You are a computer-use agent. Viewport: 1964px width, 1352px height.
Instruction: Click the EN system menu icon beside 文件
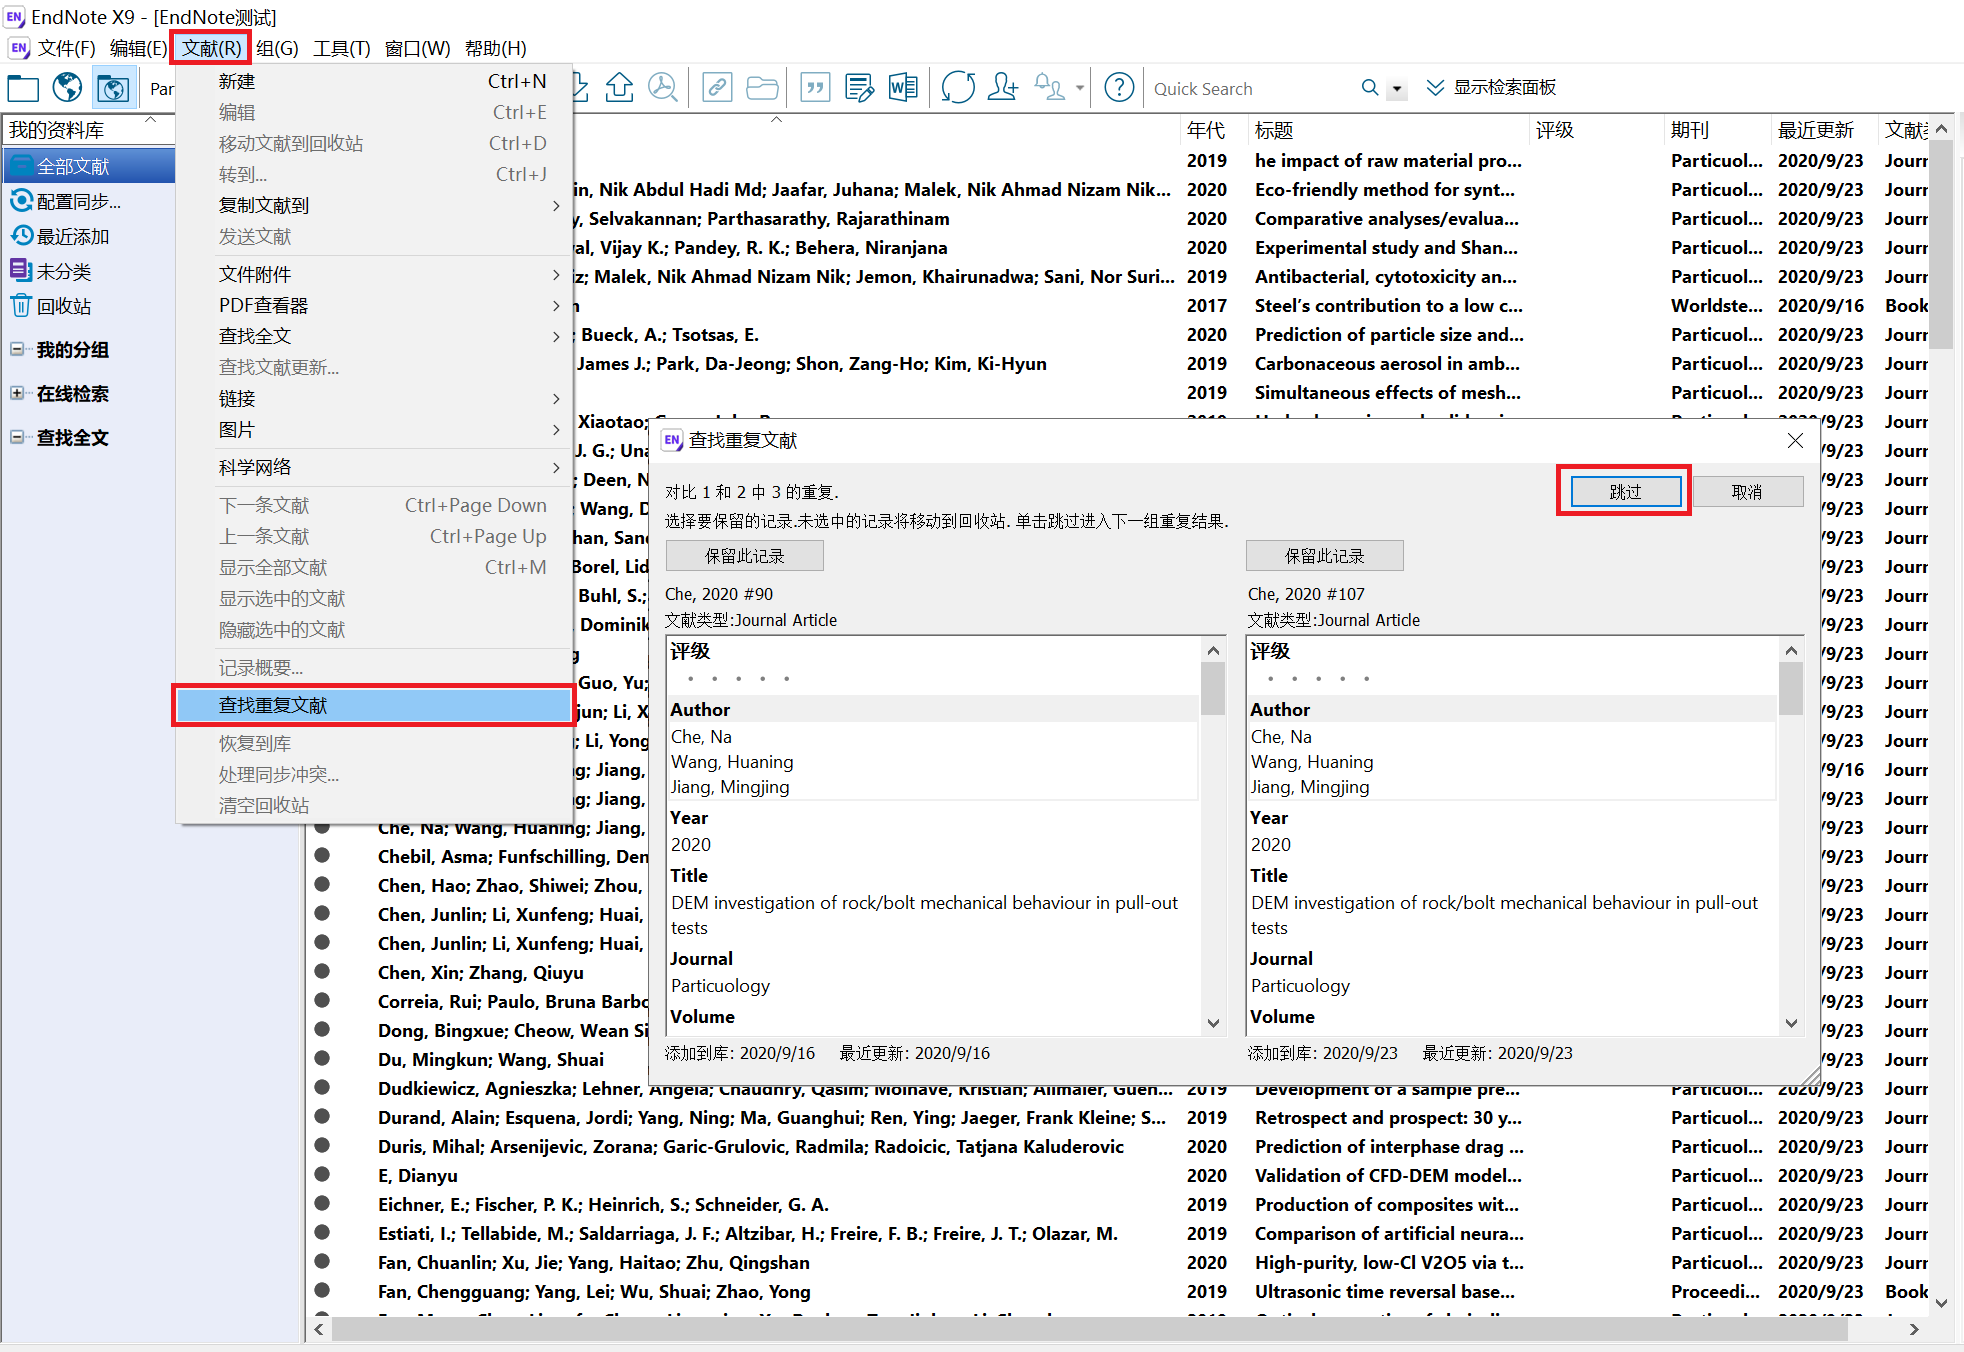(18, 48)
